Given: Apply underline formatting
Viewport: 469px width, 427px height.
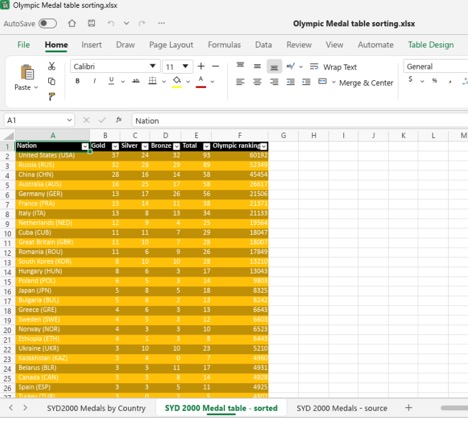Looking at the screenshot, I should pyautogui.click(x=111, y=81).
